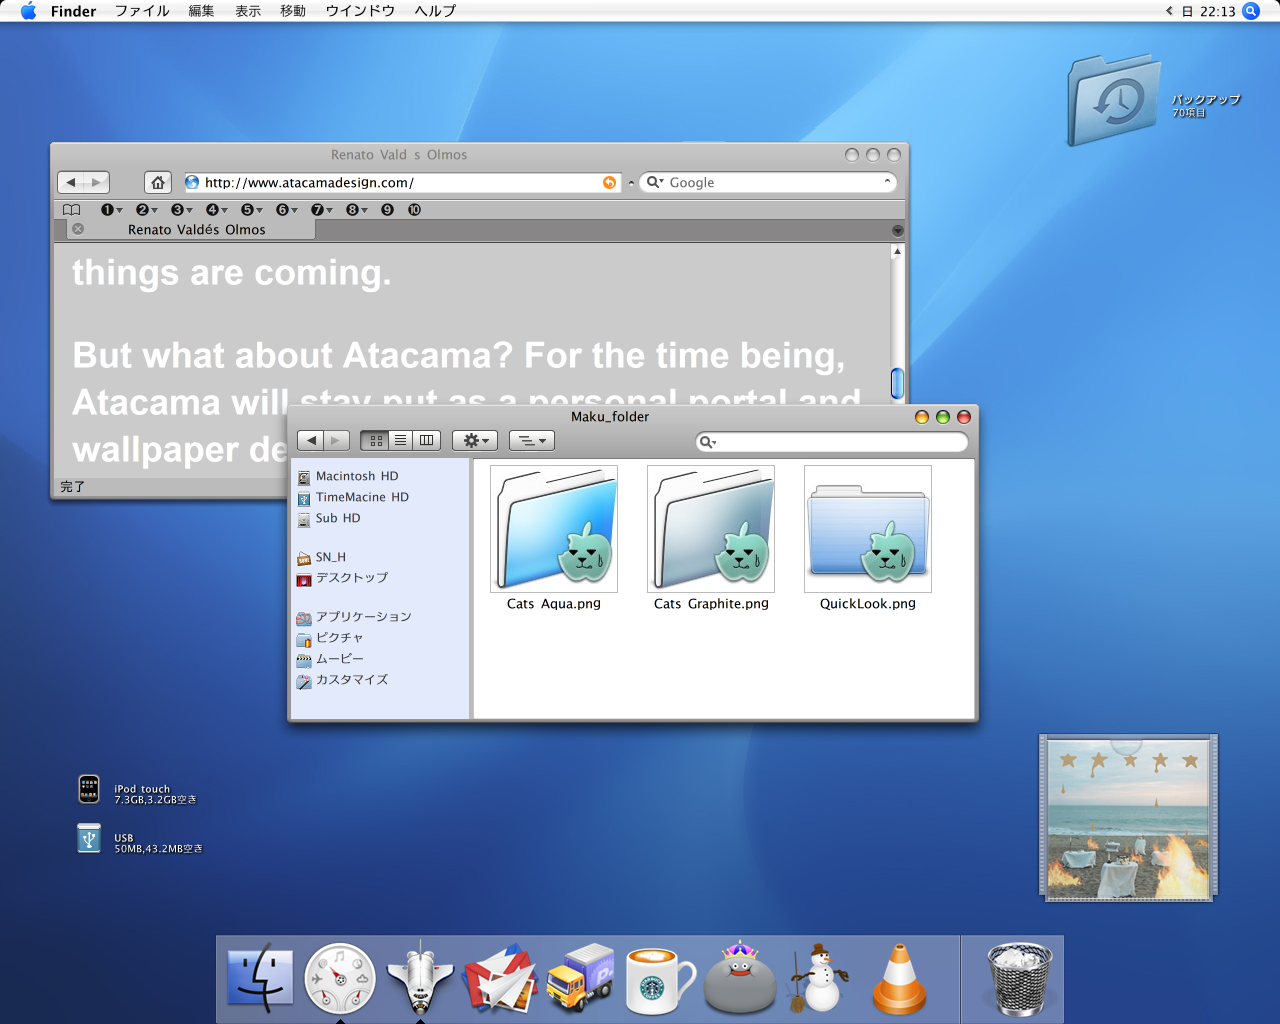This screenshot has width=1280, height=1024.
Task: Open the gray blob with crown Dock icon
Action: tap(740, 977)
